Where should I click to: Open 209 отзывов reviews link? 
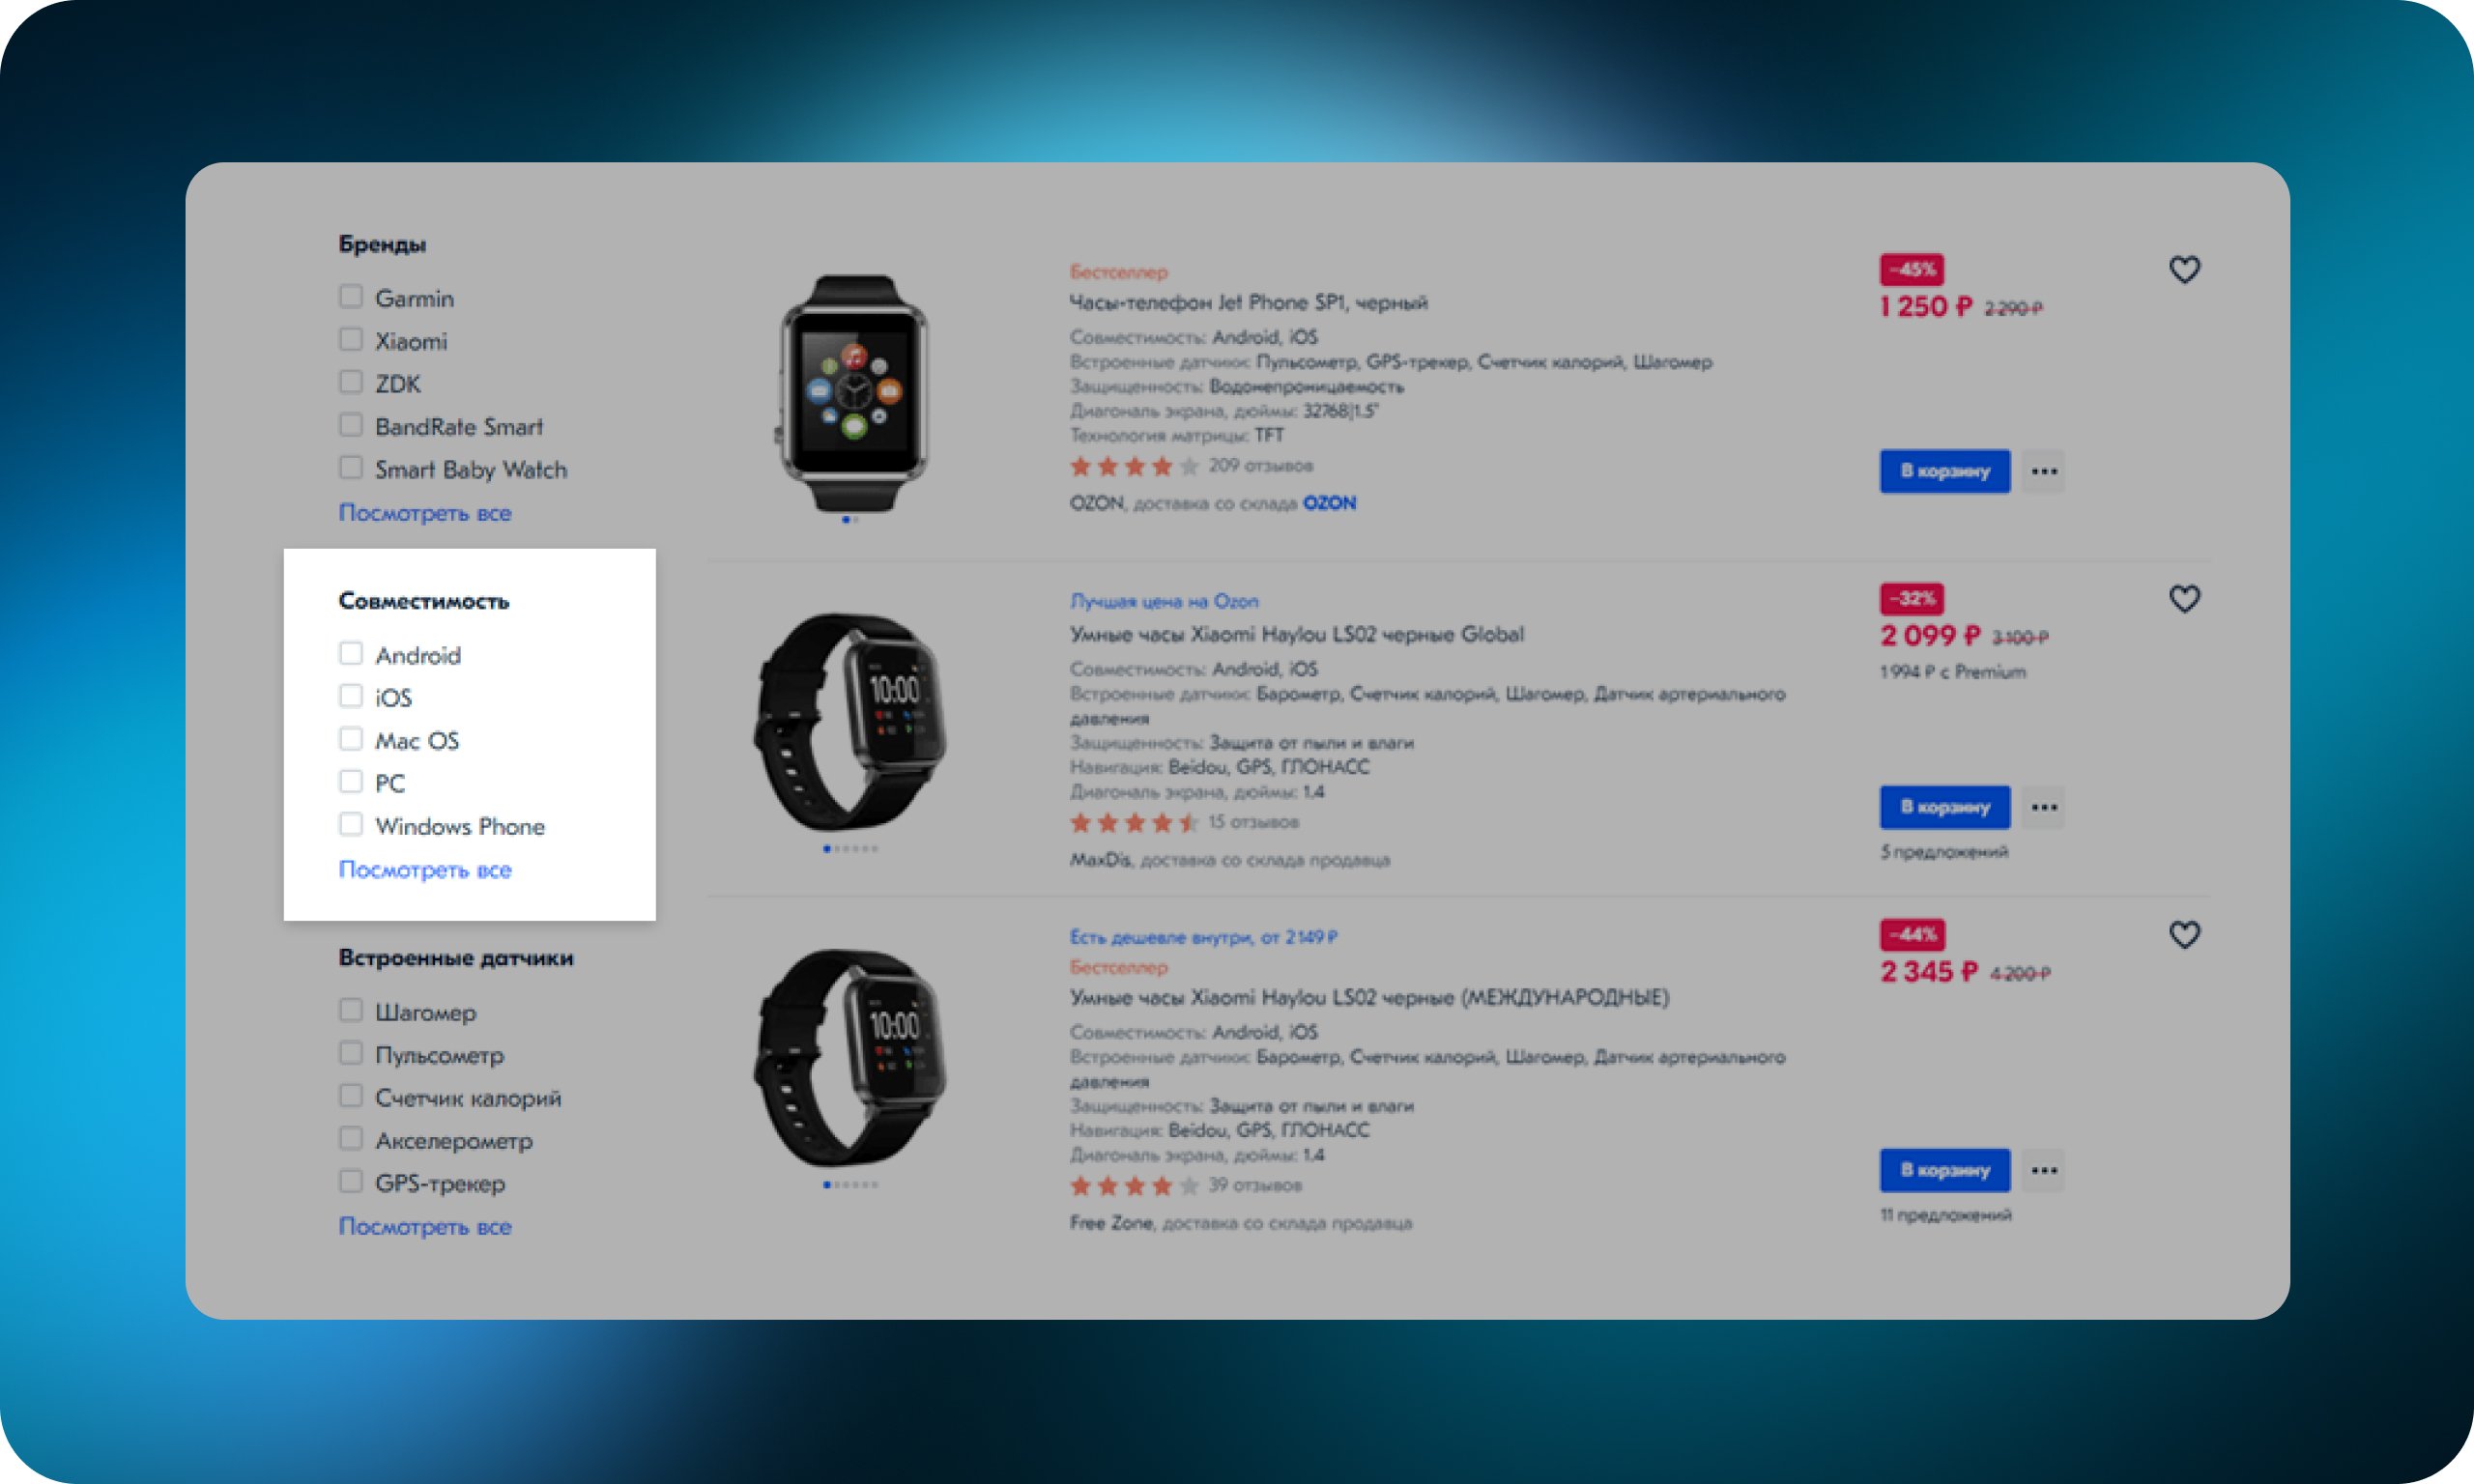pyautogui.click(x=1260, y=466)
